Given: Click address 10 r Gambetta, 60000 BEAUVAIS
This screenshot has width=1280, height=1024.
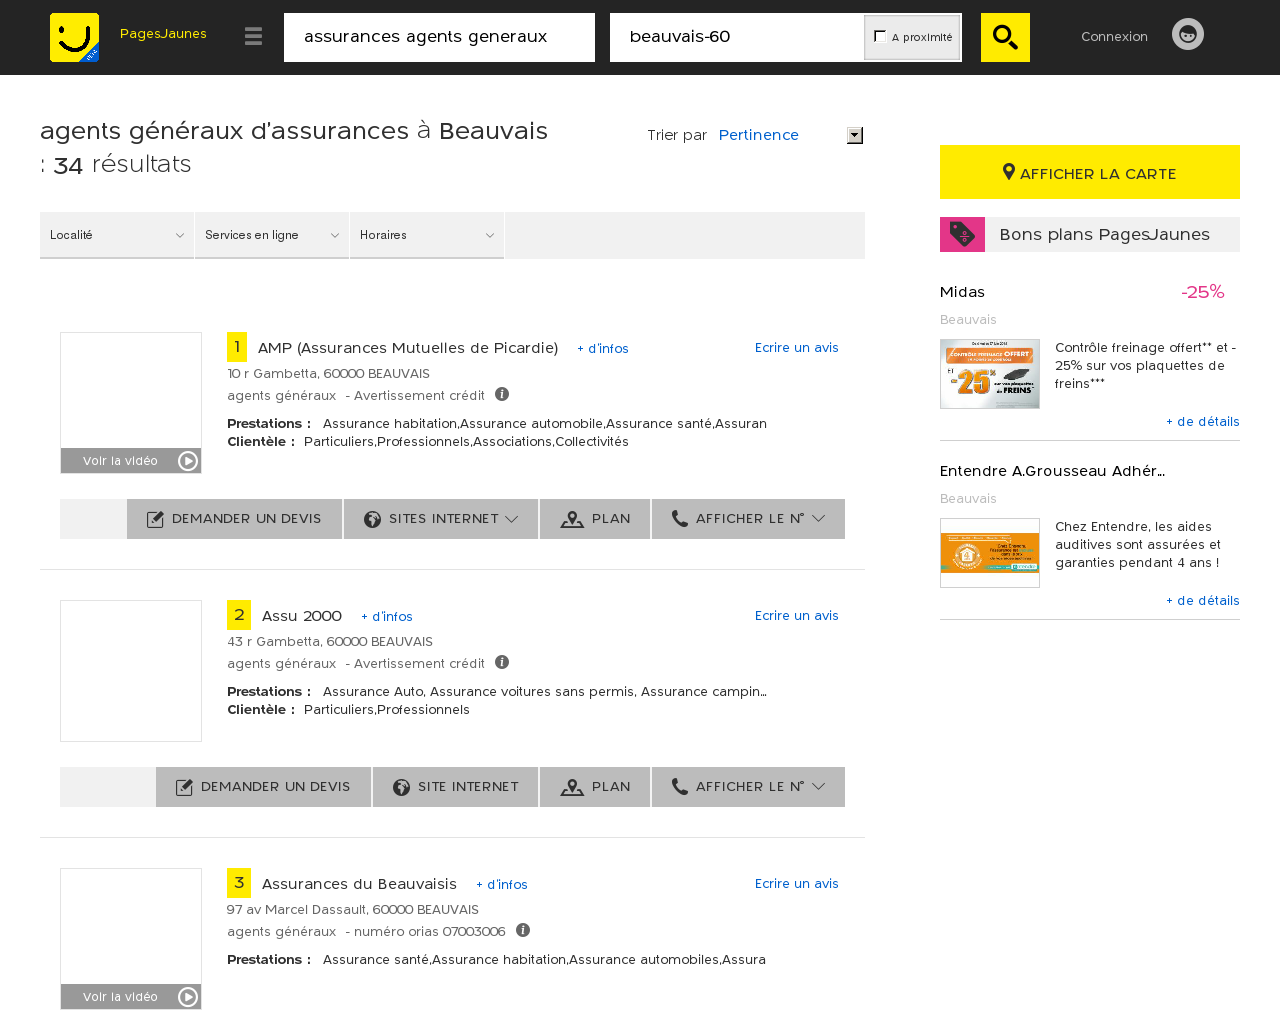Looking at the screenshot, I should 328,374.
